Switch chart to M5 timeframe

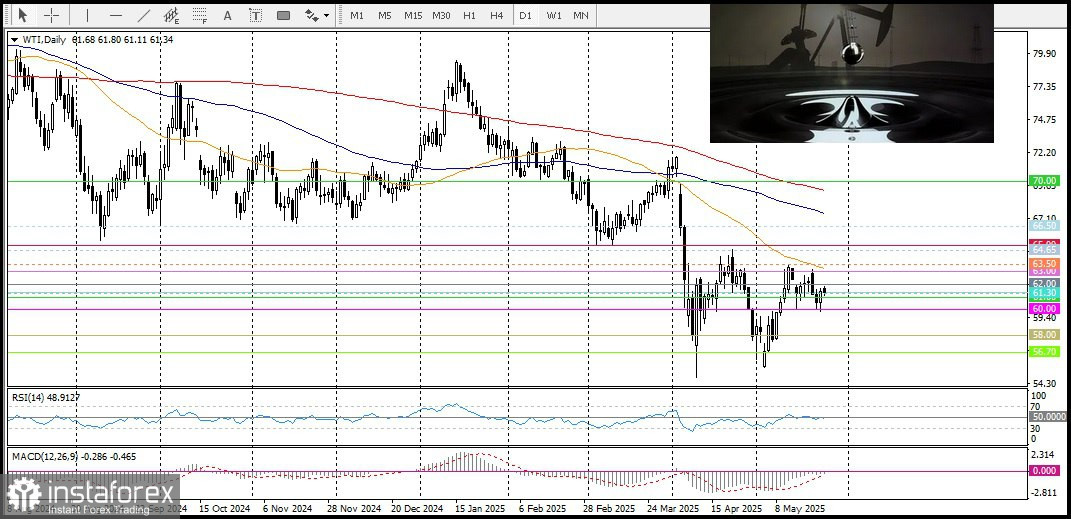385,15
